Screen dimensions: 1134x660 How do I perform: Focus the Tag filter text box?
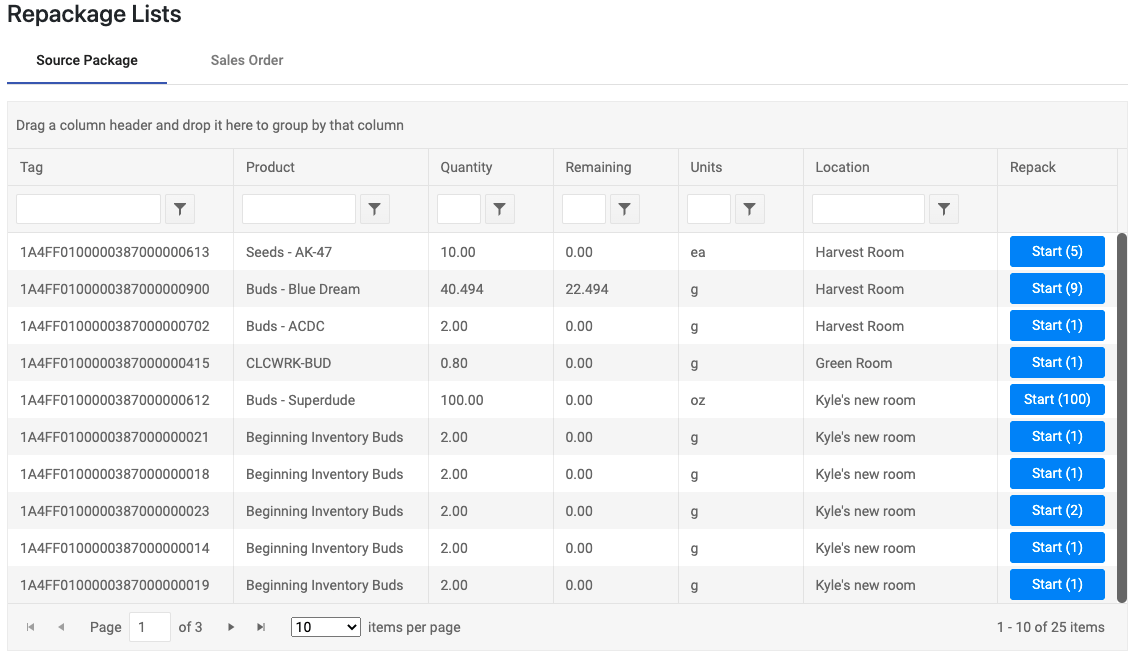88,209
